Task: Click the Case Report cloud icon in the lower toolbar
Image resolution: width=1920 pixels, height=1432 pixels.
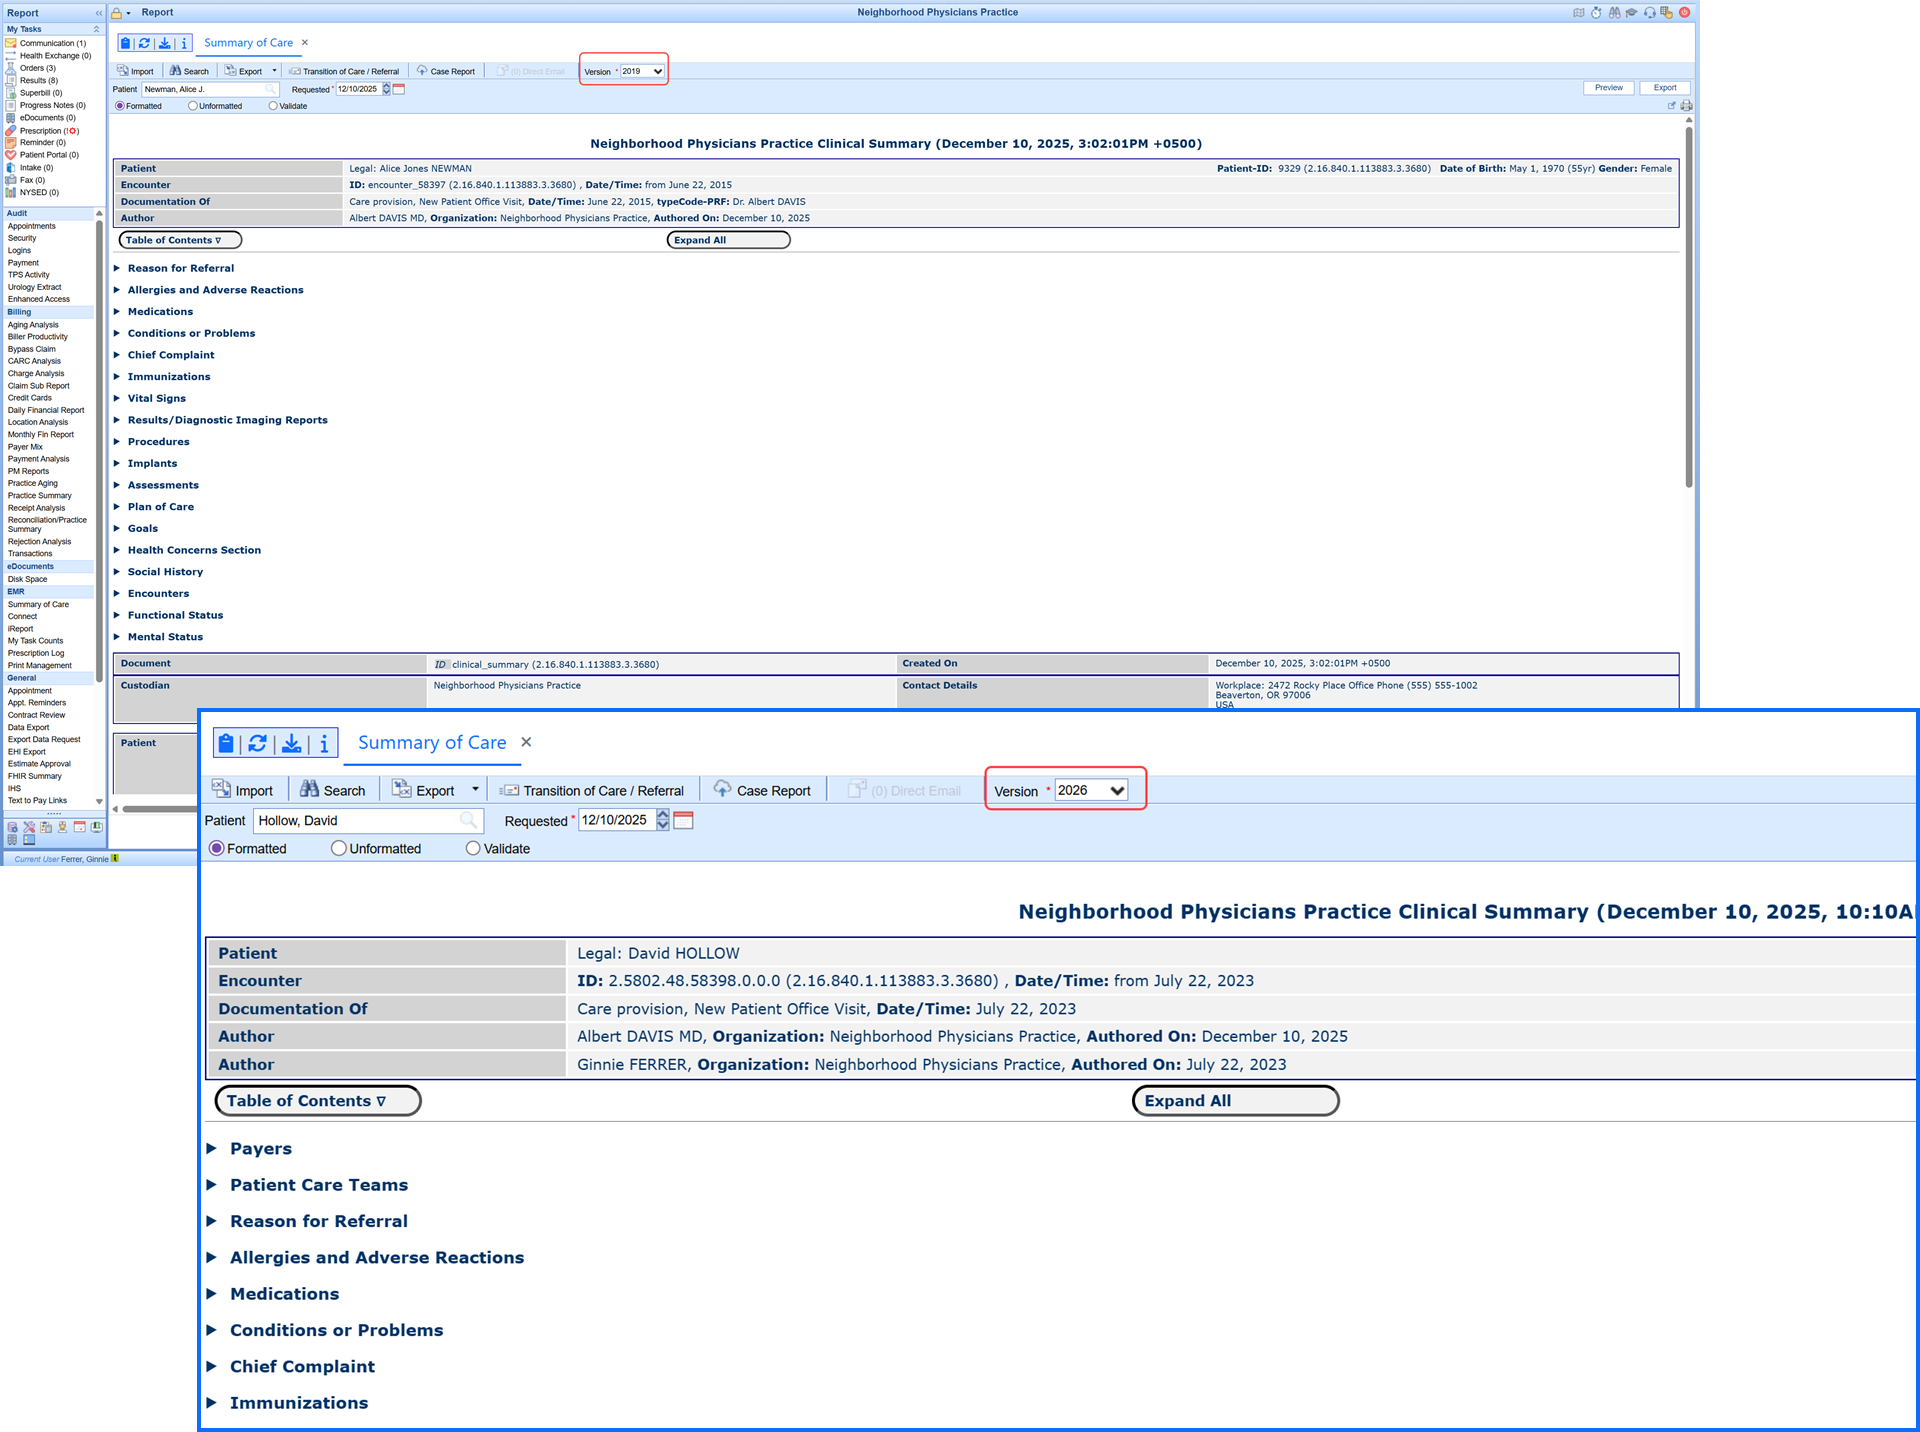Action: click(x=722, y=789)
